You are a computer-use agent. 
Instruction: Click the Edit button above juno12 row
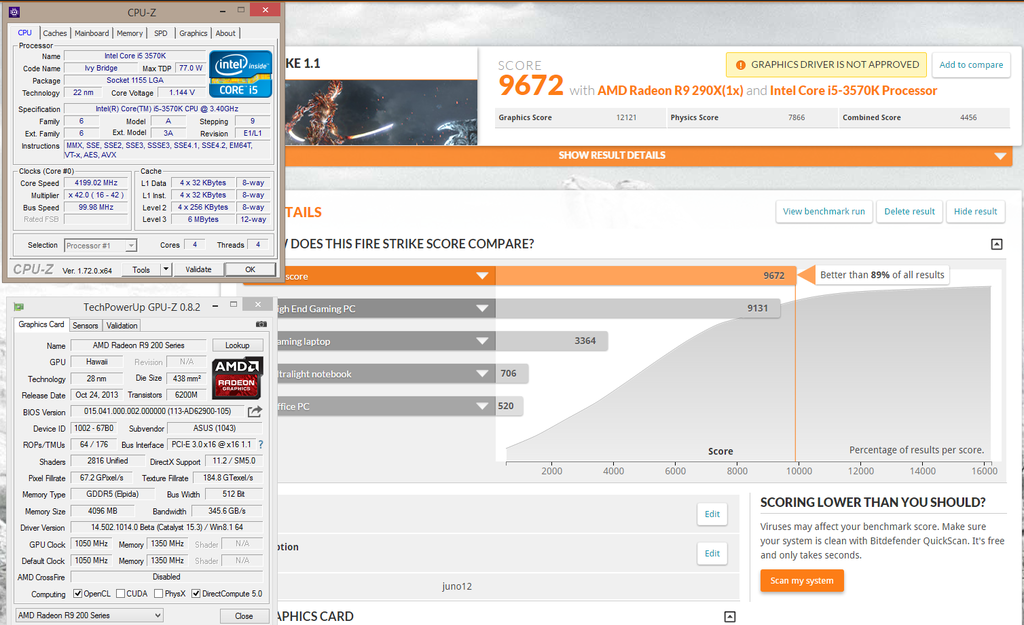click(x=712, y=554)
